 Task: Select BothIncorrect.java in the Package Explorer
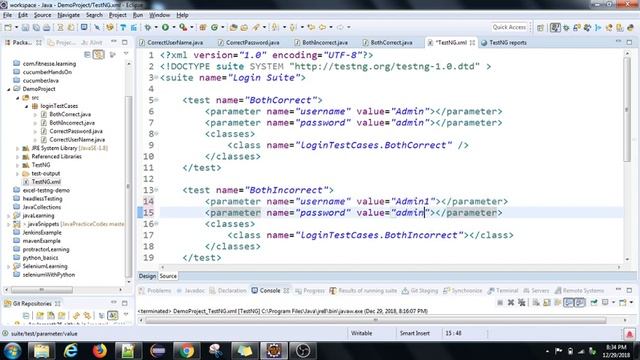72,123
